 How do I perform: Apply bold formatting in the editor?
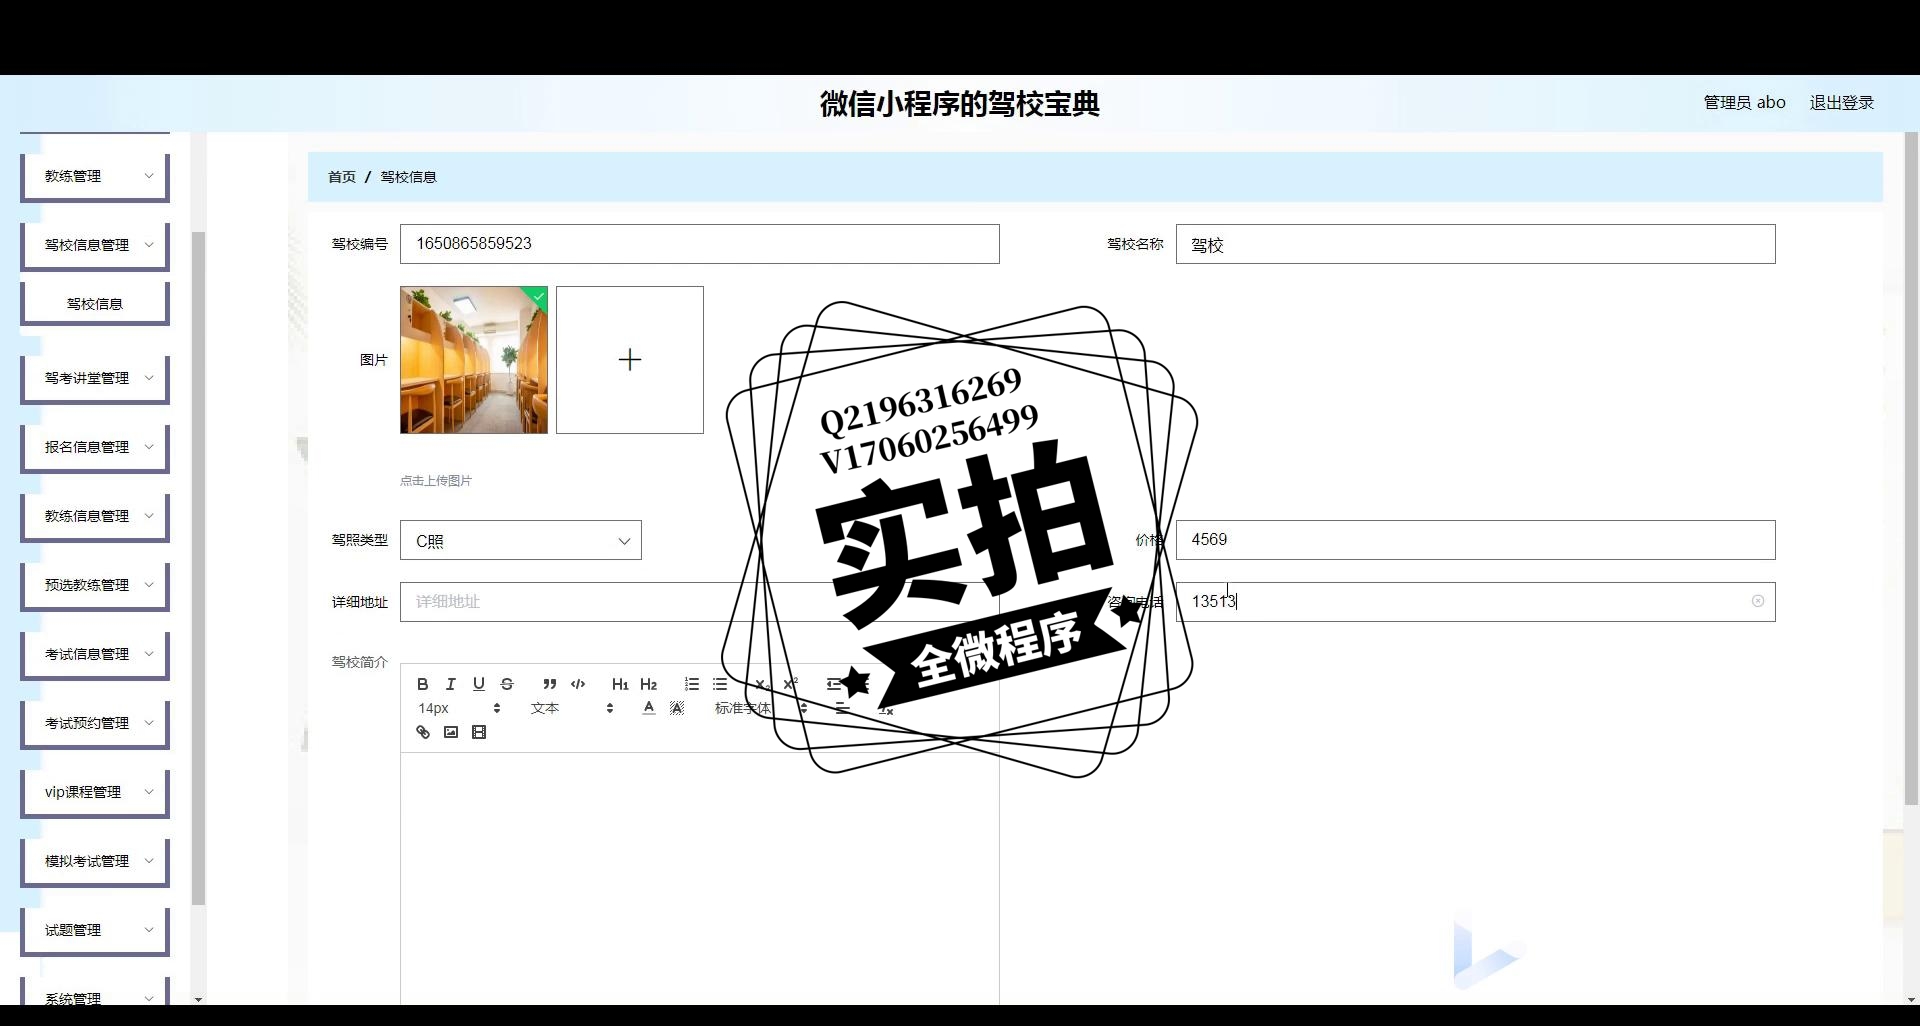pos(423,684)
